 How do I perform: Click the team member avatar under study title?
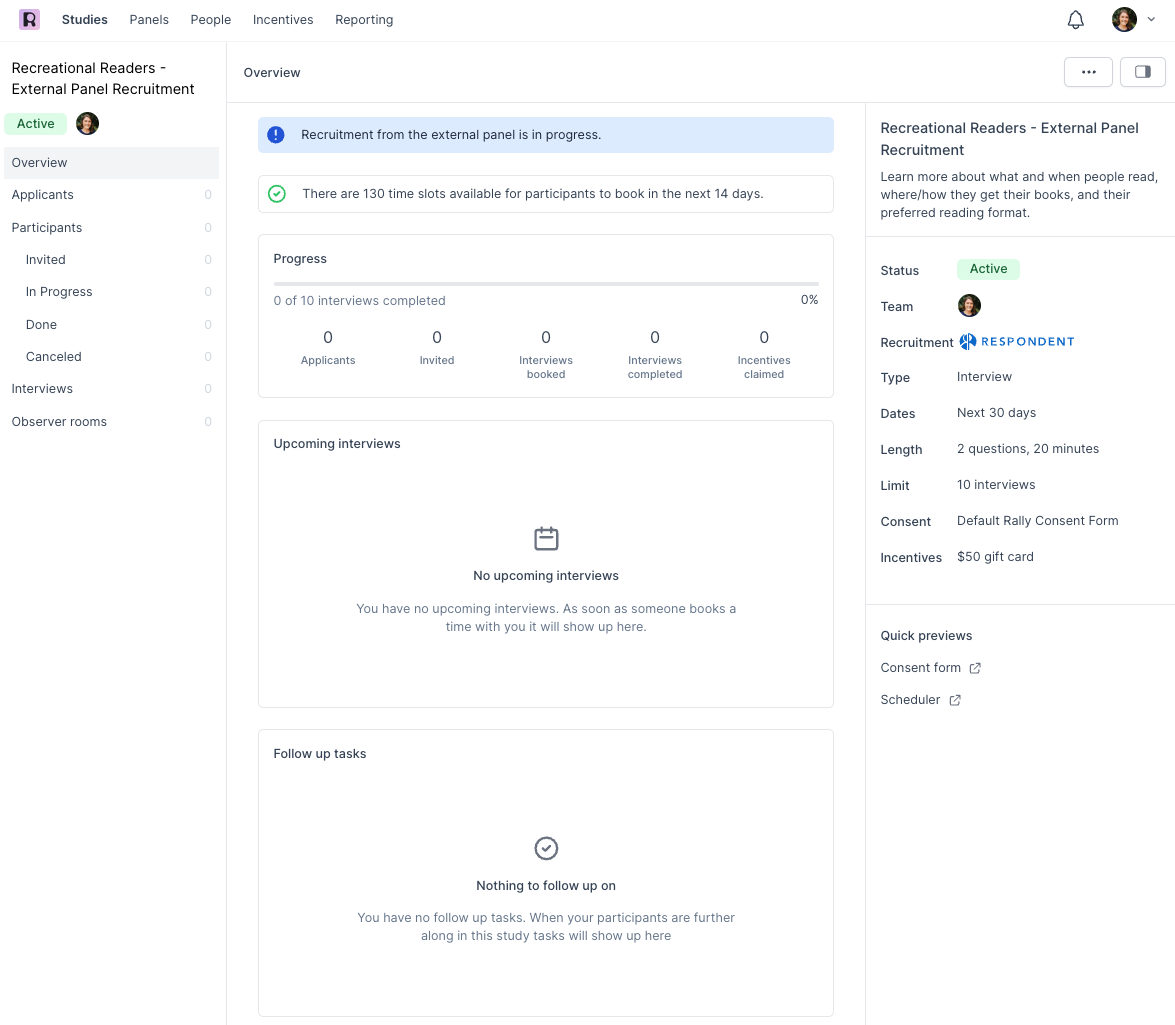click(88, 124)
